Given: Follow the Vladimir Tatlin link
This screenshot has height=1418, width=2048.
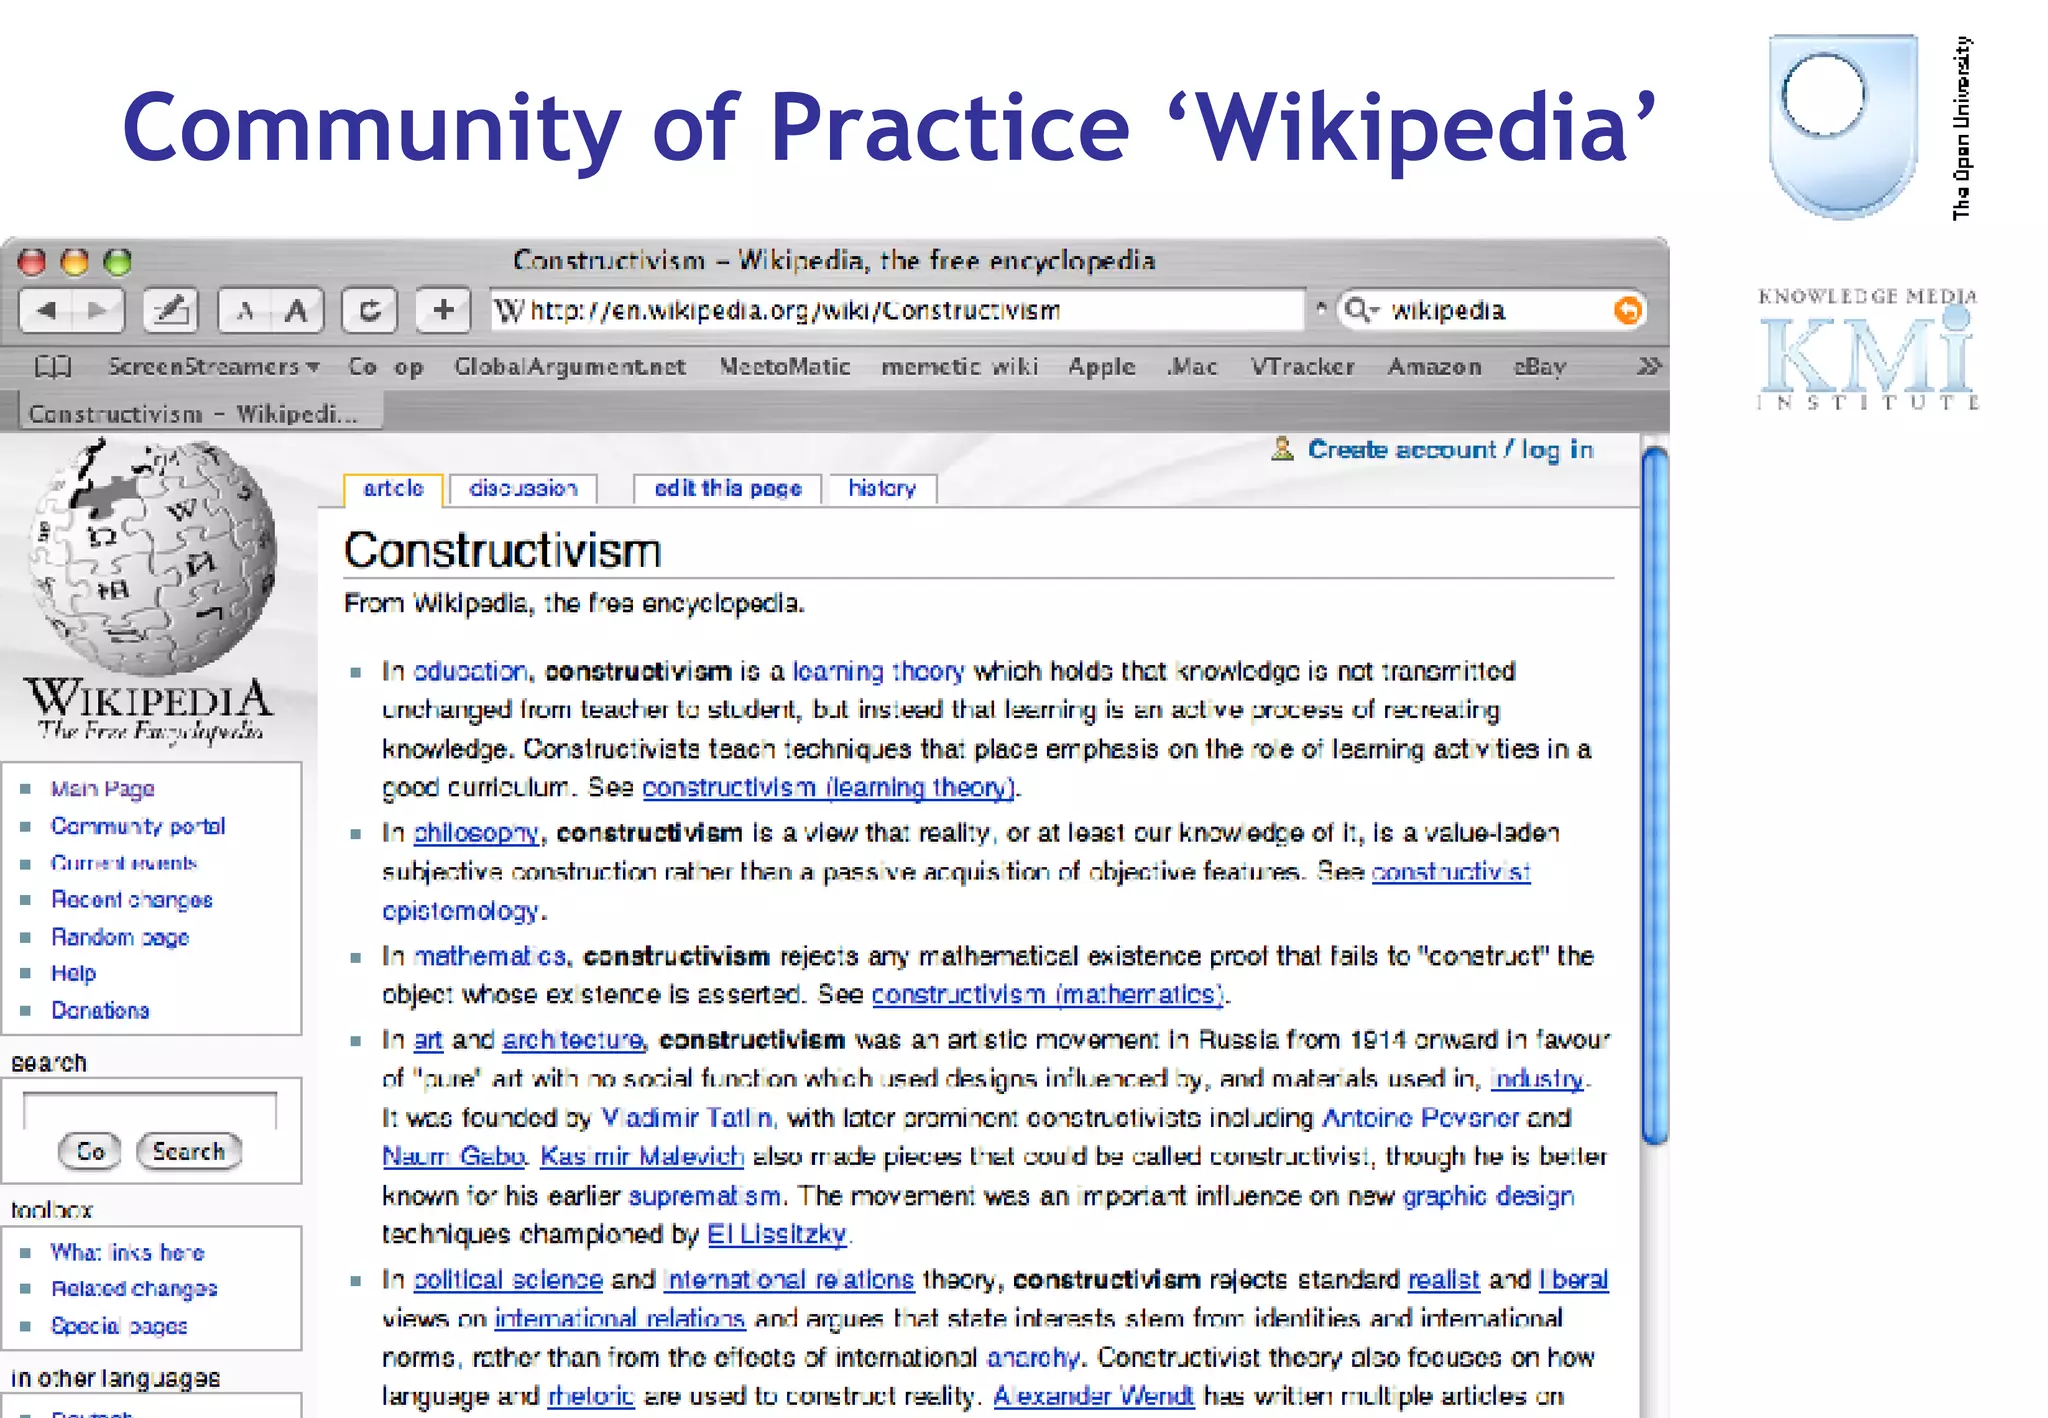Looking at the screenshot, I should coord(686,1118).
